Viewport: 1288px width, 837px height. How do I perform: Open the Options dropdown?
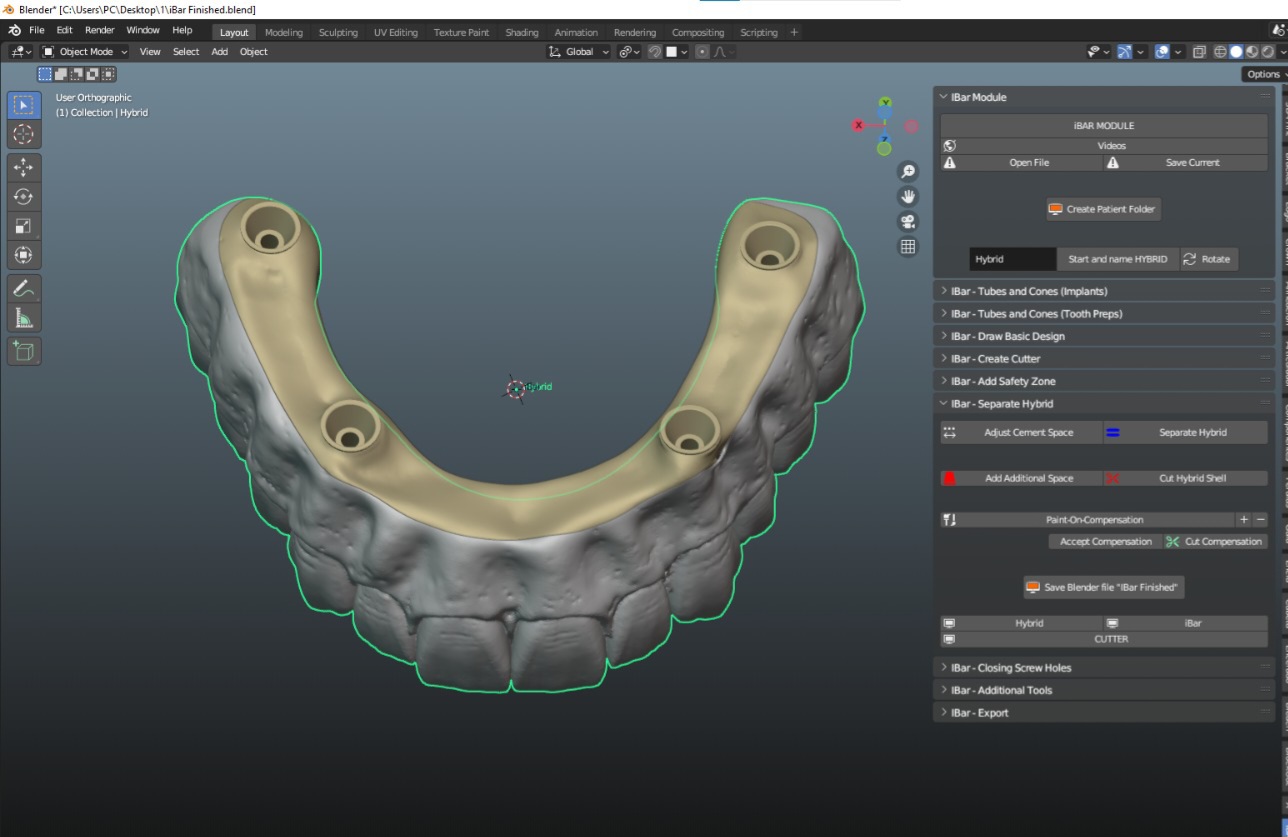click(x=1265, y=74)
